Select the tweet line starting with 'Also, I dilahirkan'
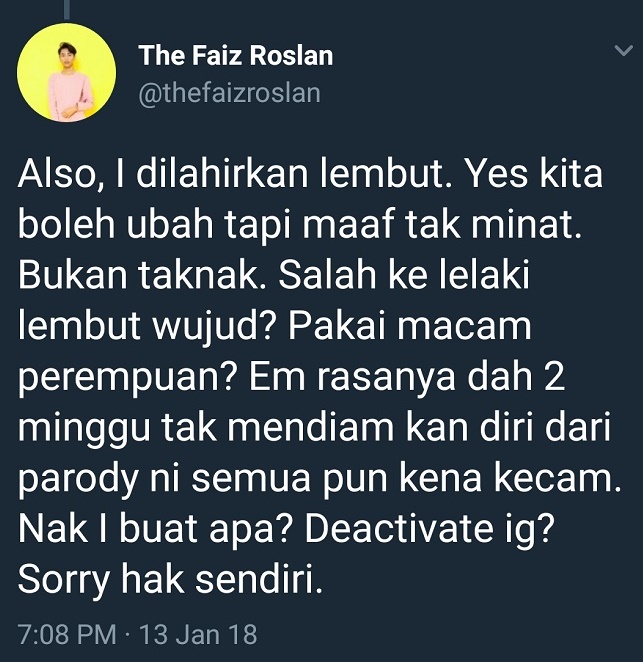Image resolution: width=643 pixels, height=662 pixels. click(x=310, y=174)
